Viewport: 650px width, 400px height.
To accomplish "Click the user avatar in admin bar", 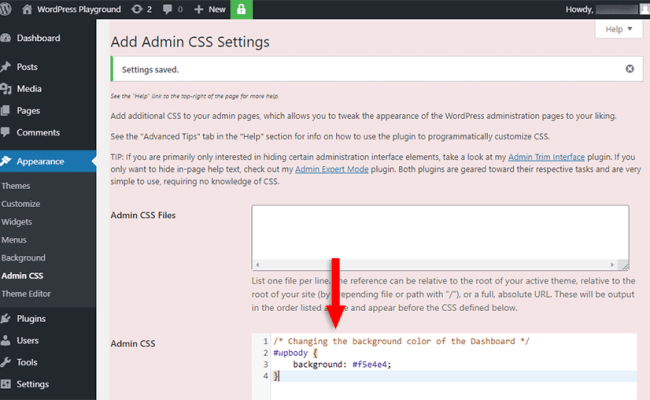I will click(x=645, y=9).
